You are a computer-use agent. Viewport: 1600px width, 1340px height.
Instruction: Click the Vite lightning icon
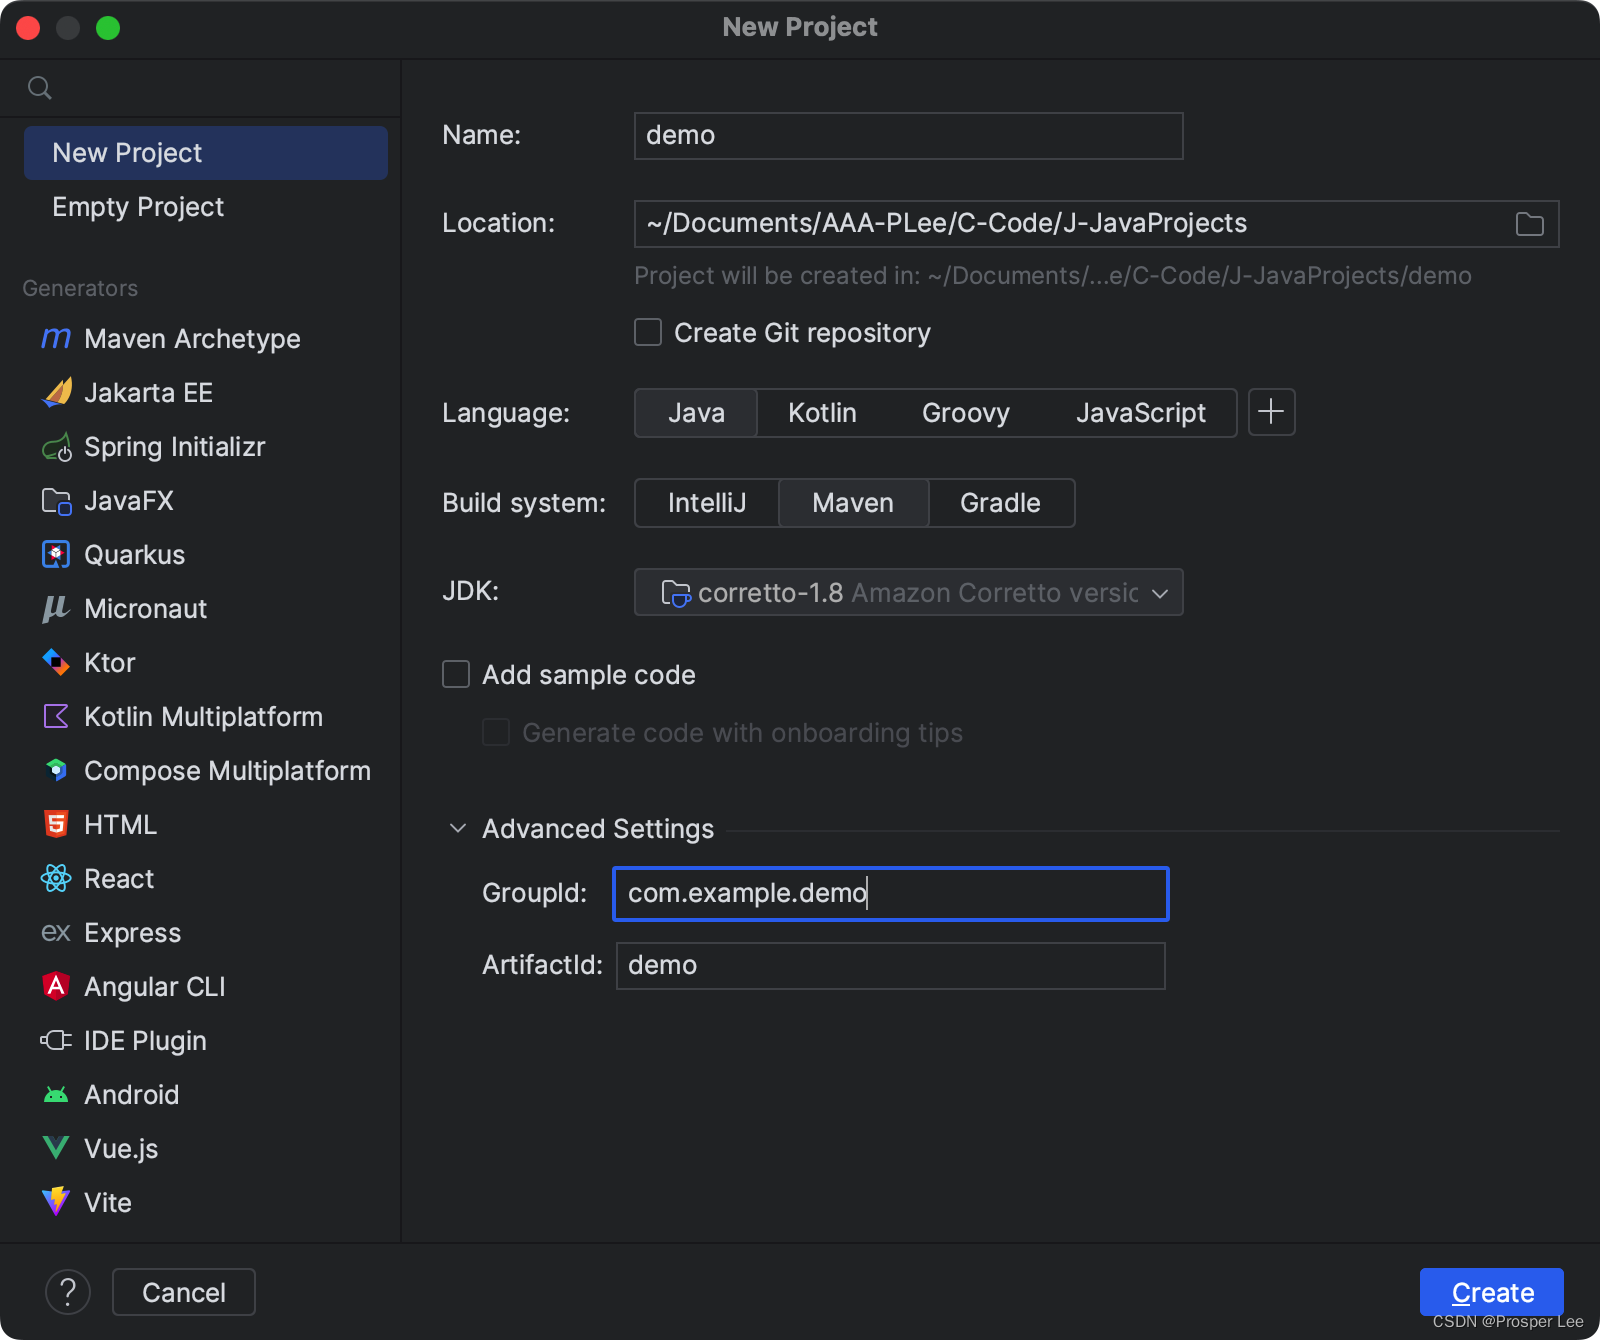pos(56,1202)
